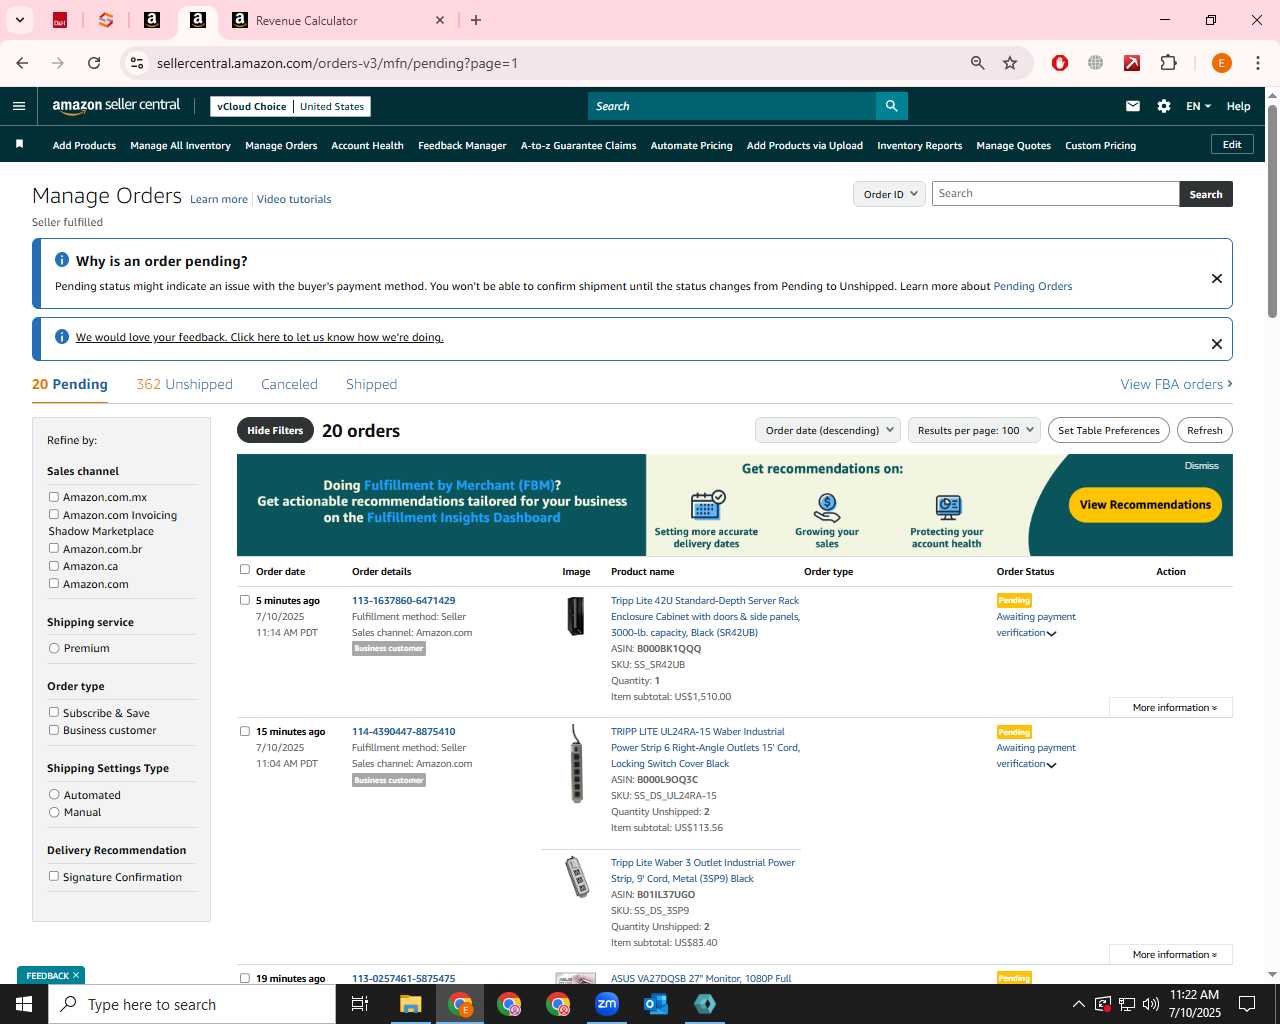Click the Refresh orders button

click(x=1205, y=431)
